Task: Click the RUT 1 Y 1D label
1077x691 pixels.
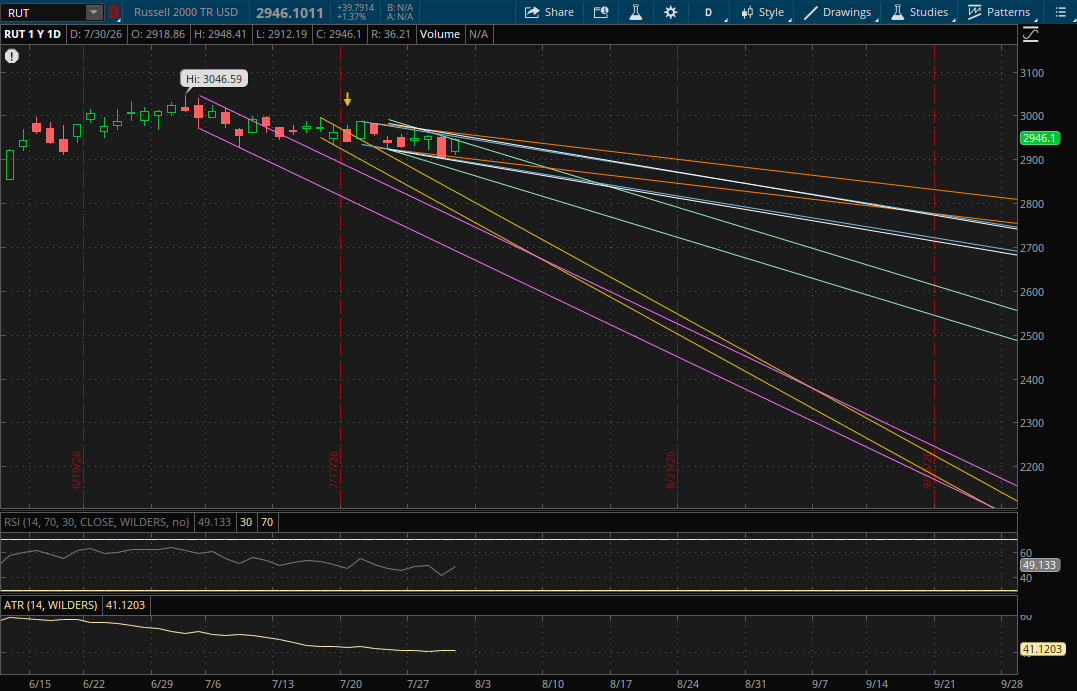Action: coord(33,34)
